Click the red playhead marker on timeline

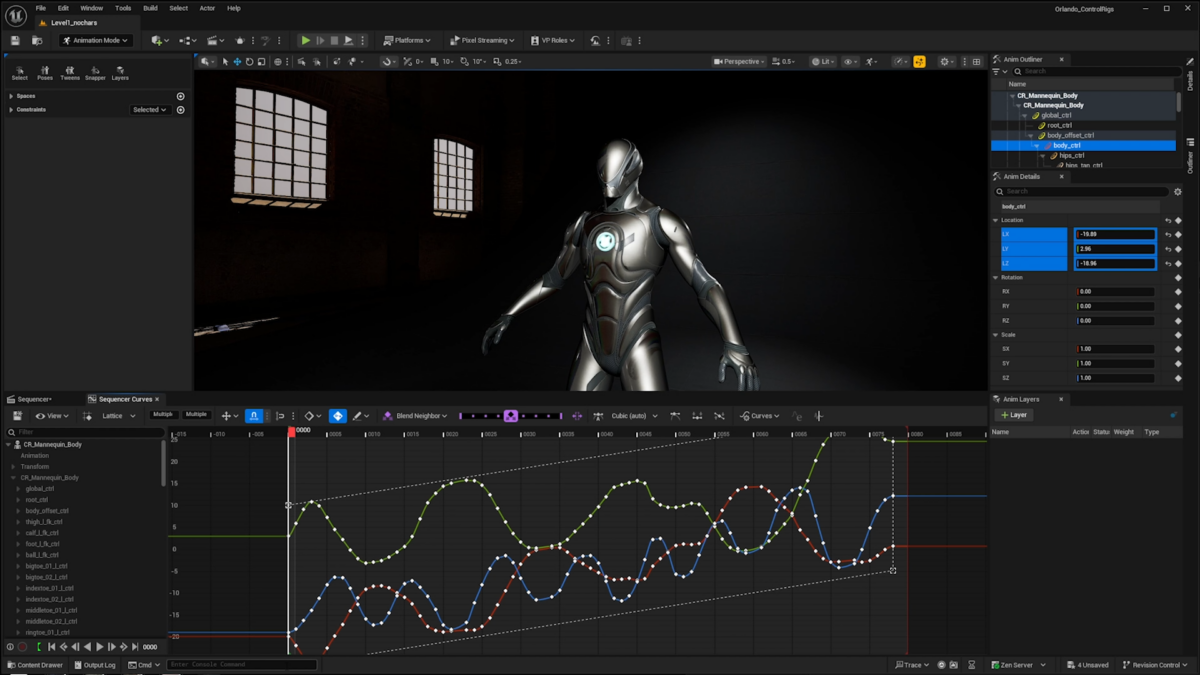point(292,431)
